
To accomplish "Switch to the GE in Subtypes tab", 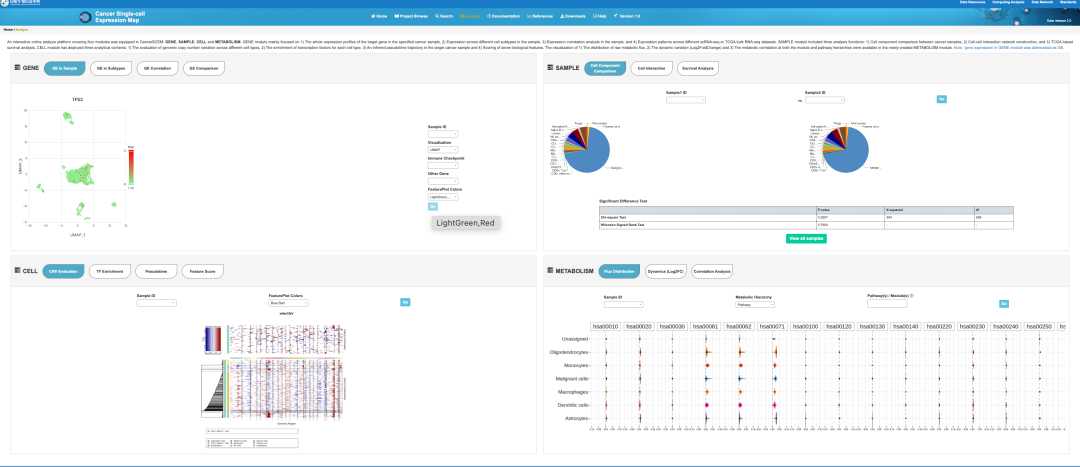I will 111,68.
